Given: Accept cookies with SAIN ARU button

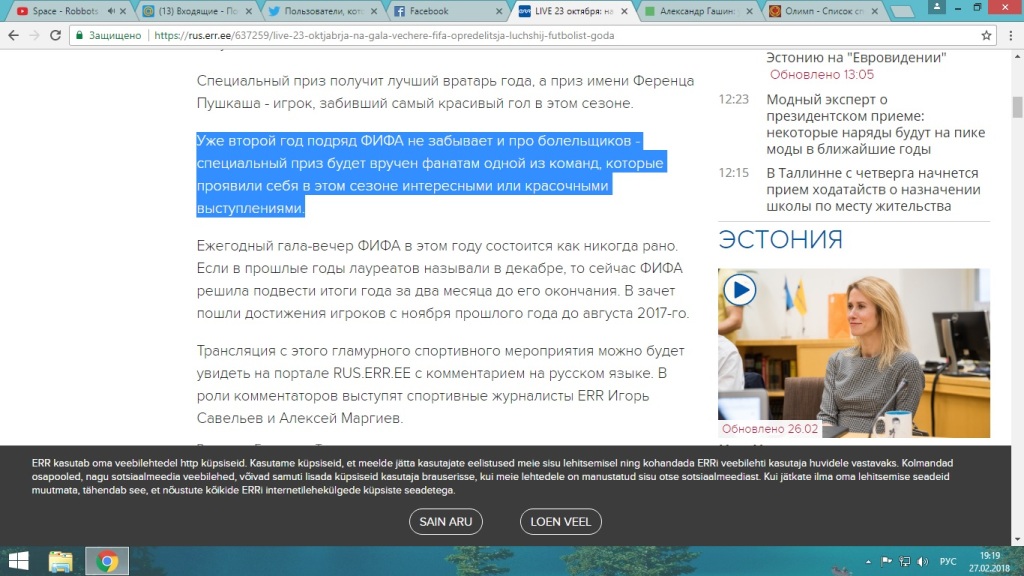Looking at the screenshot, I should click(445, 522).
